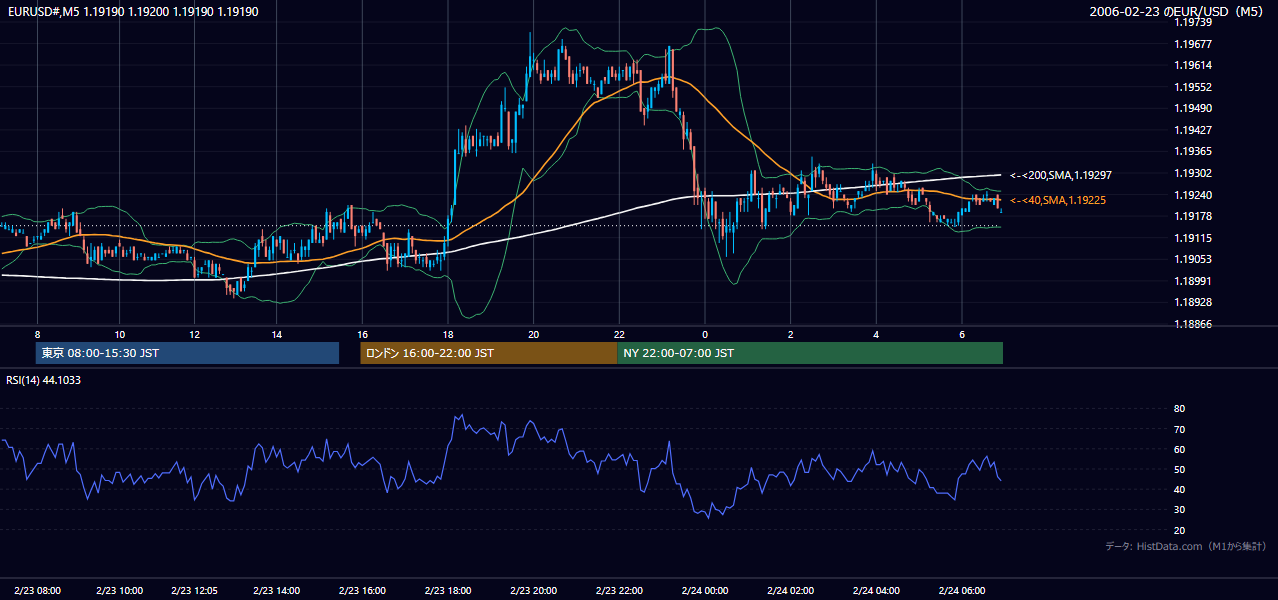1278x600 pixels.
Task: Click the 2/24 00:00 bottom time label
Action: click(705, 590)
